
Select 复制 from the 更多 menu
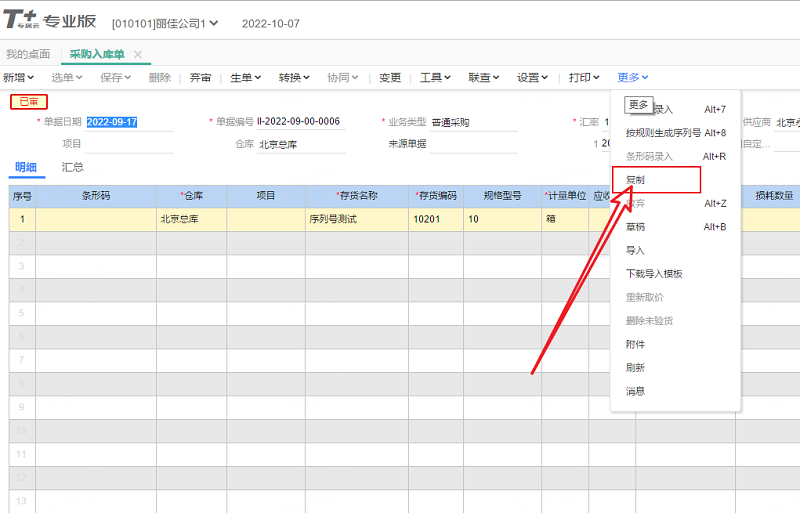pyautogui.click(x=636, y=179)
